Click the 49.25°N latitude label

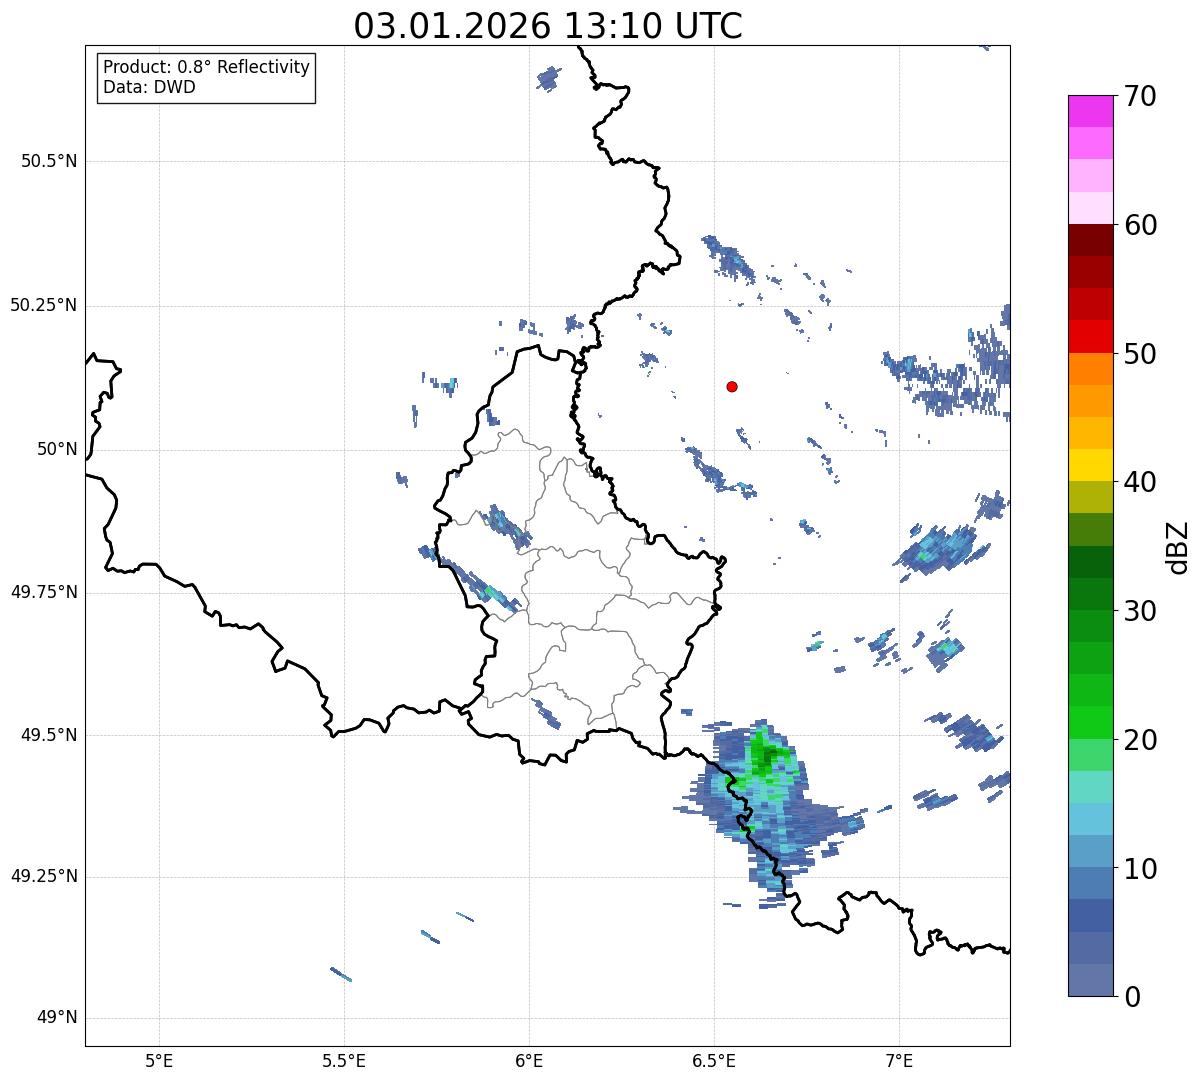(x=44, y=877)
